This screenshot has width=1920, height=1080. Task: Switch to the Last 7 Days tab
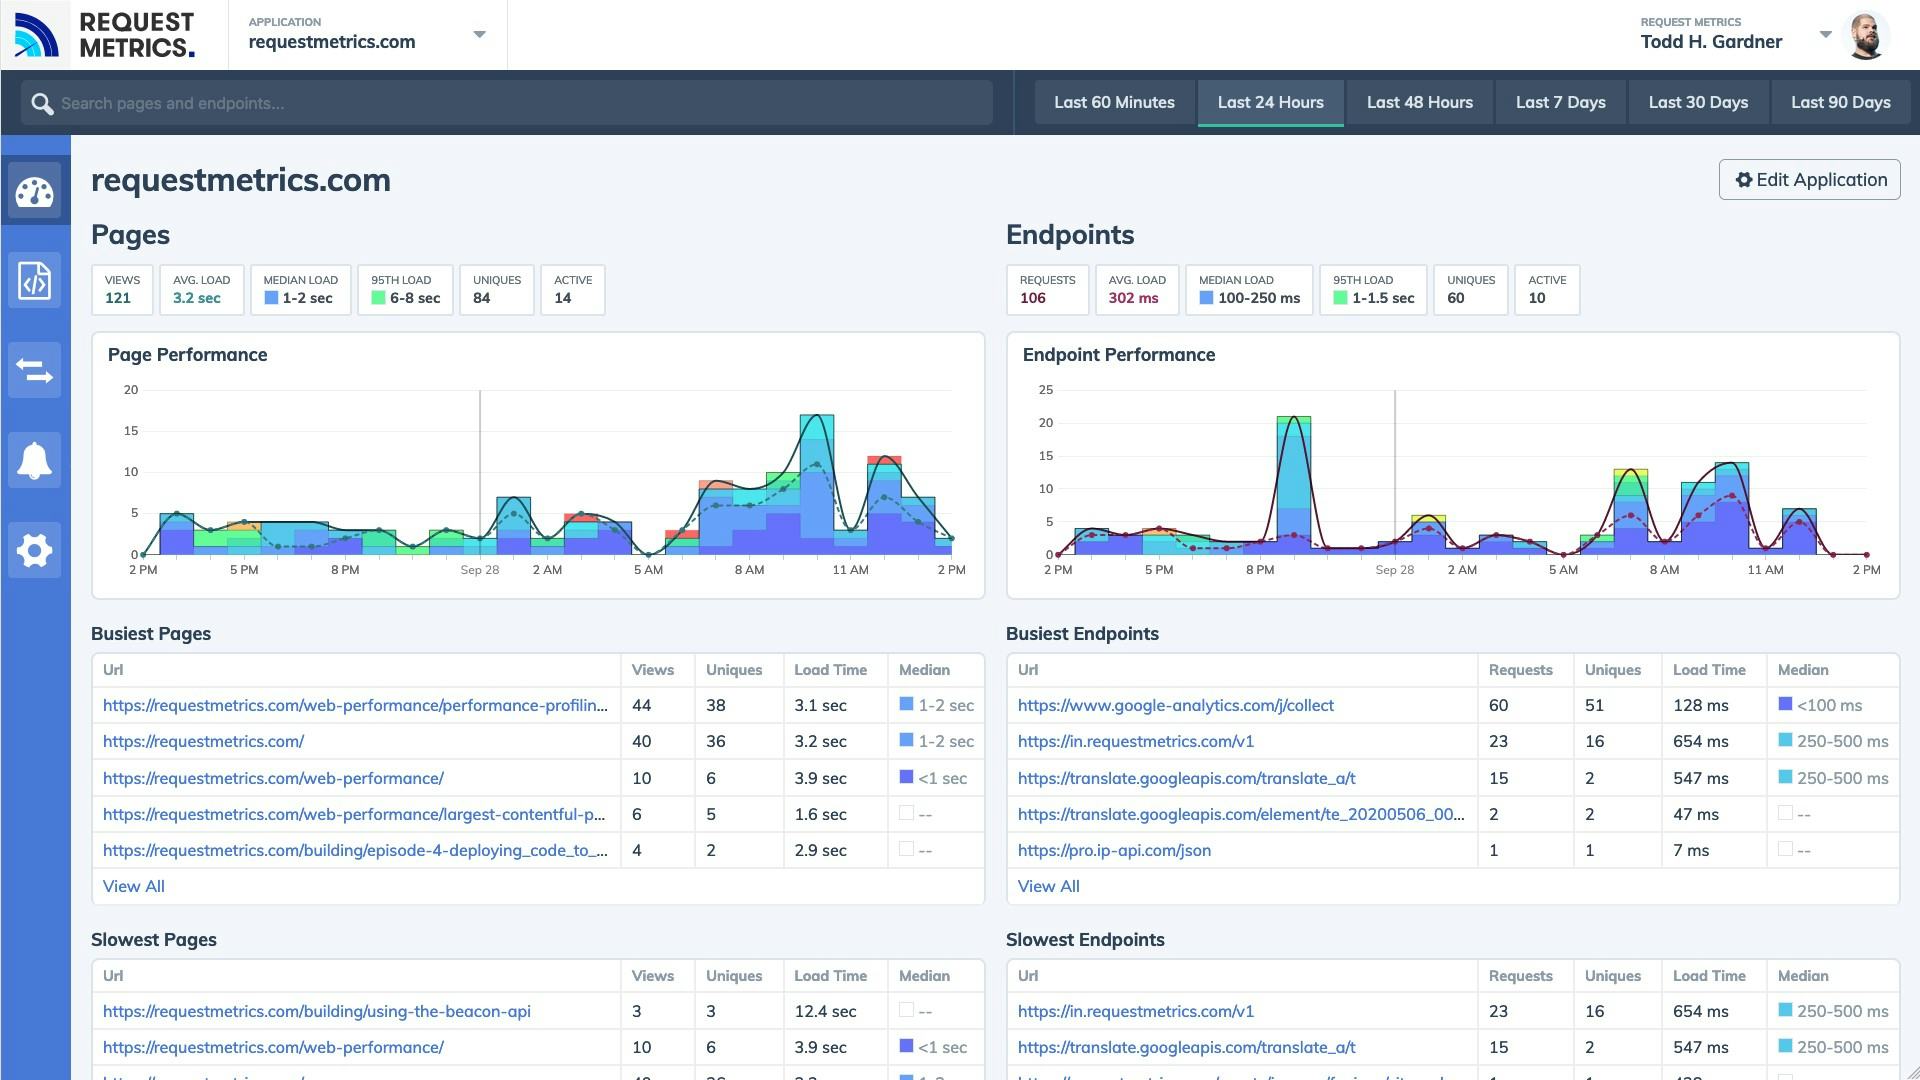click(x=1560, y=102)
